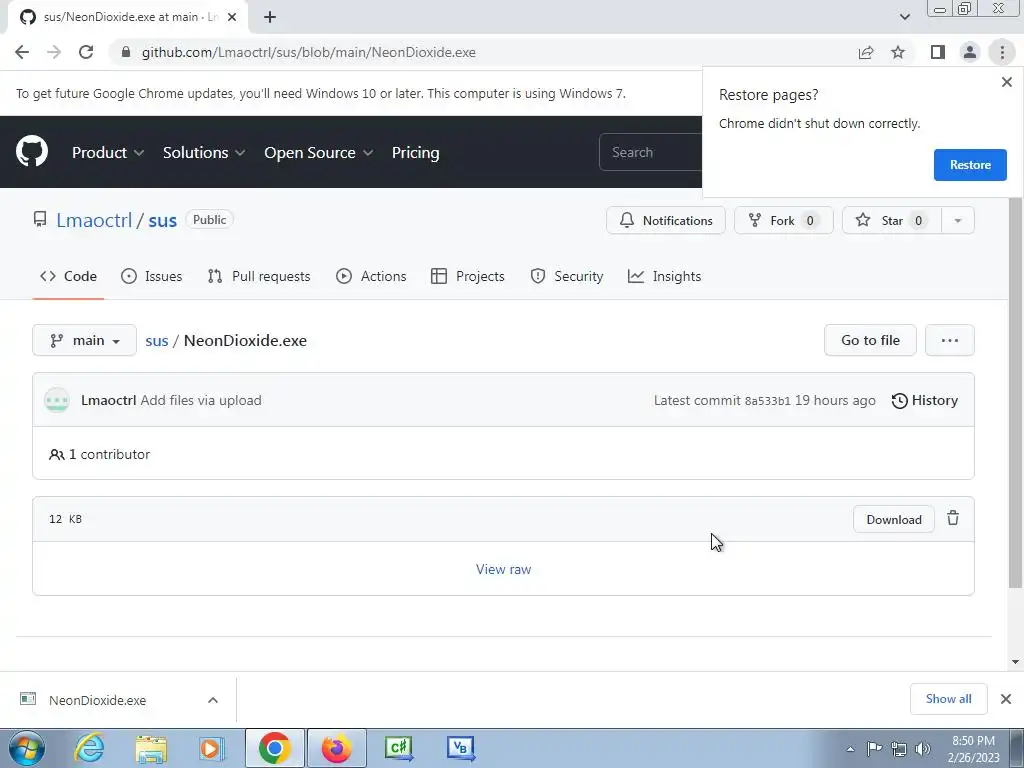This screenshot has height=768, width=1024.
Task: Open NeonDioxide.exe item in downloads bar
Action: (x=97, y=700)
